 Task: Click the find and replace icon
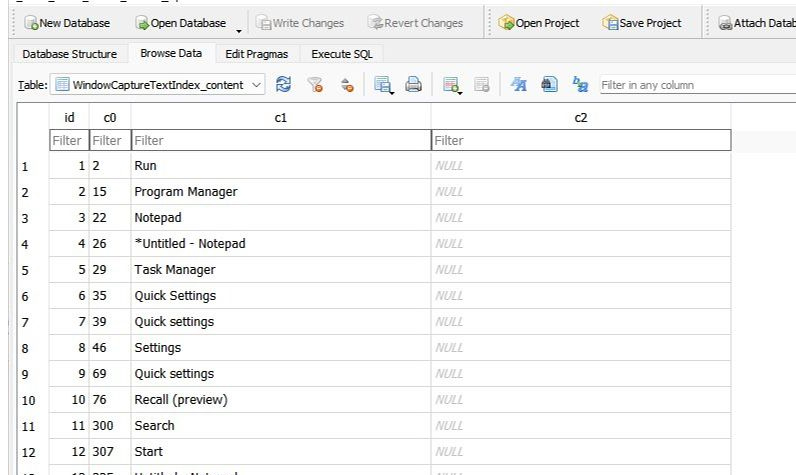click(580, 85)
